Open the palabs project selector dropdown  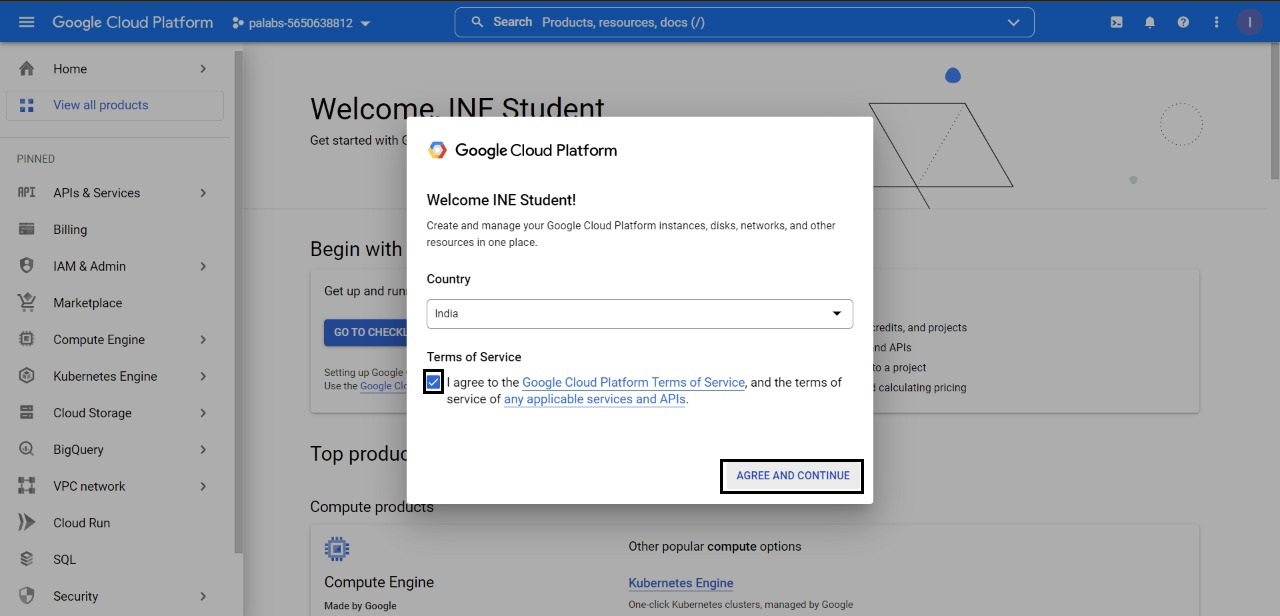[301, 23]
